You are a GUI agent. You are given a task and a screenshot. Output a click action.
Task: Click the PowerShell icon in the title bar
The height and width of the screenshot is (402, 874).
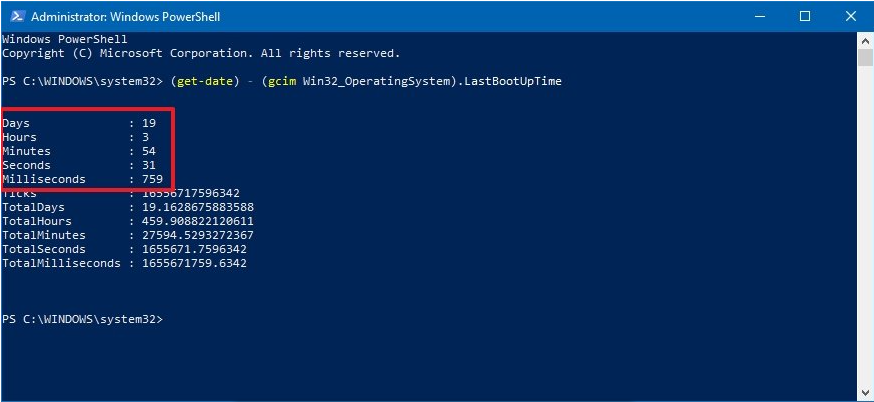15,17
